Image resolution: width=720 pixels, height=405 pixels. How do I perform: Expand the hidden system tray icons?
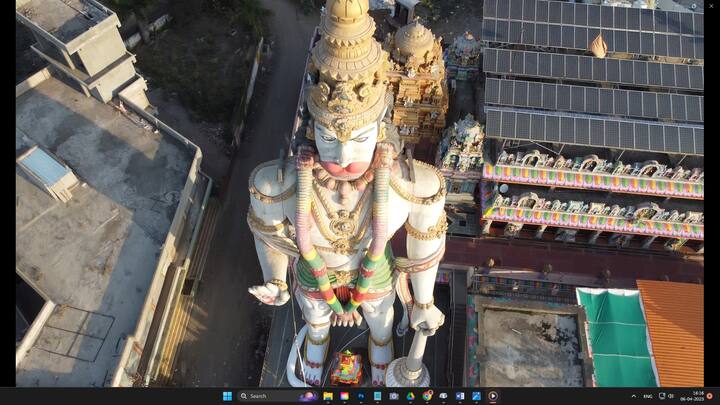click(x=634, y=396)
